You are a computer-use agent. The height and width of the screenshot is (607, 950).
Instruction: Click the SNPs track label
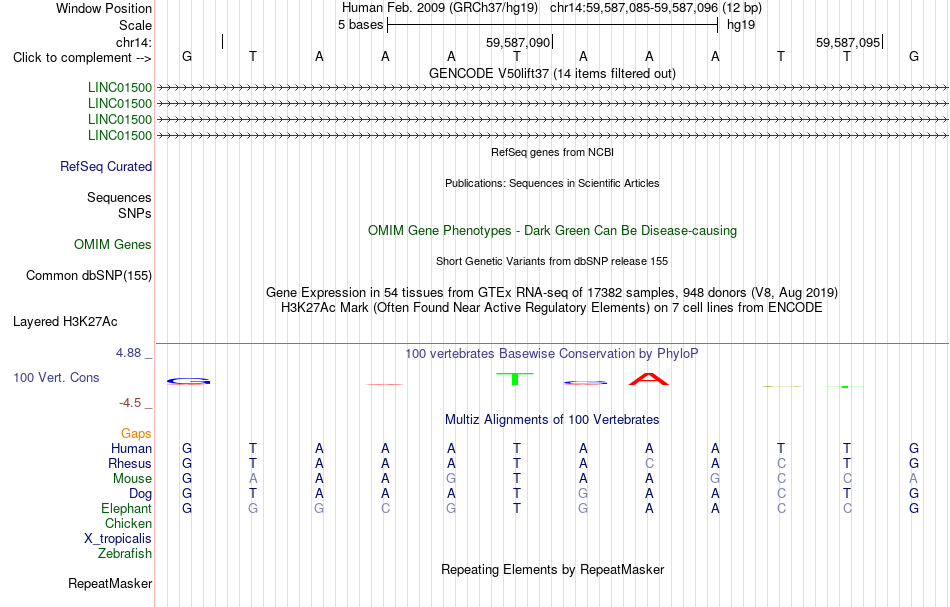(135, 213)
